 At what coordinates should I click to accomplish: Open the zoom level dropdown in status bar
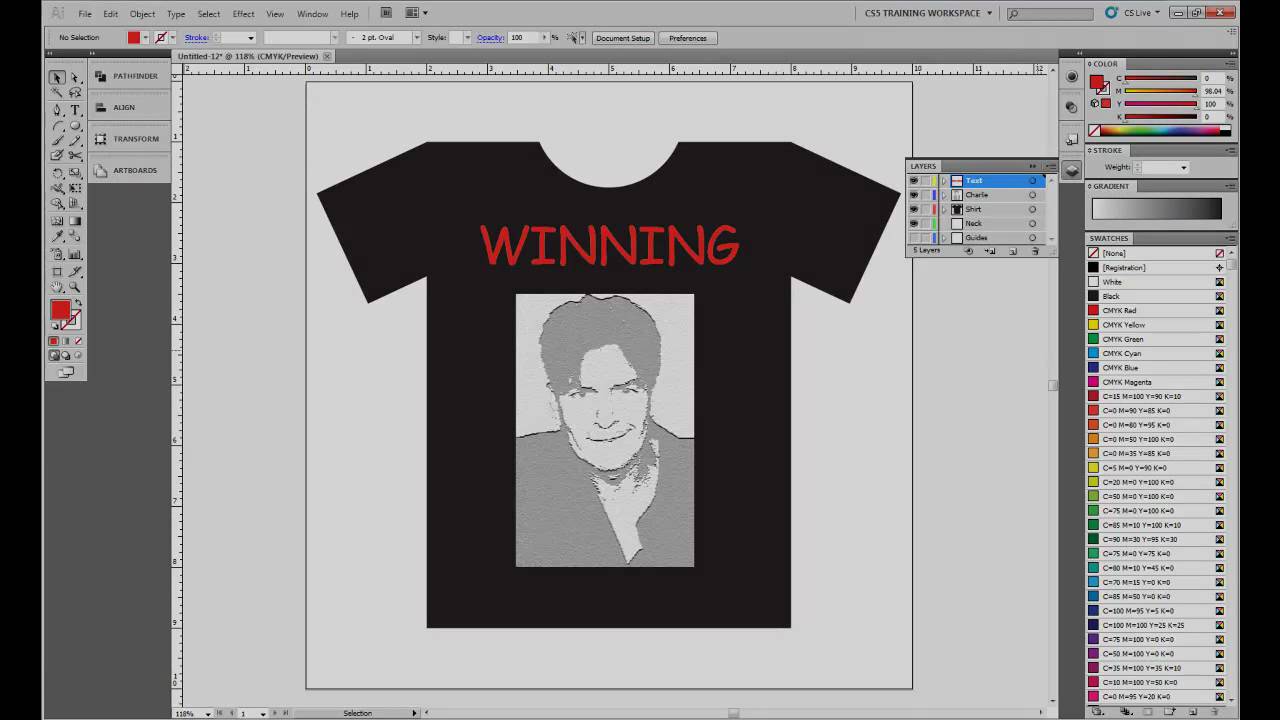click(x=208, y=713)
